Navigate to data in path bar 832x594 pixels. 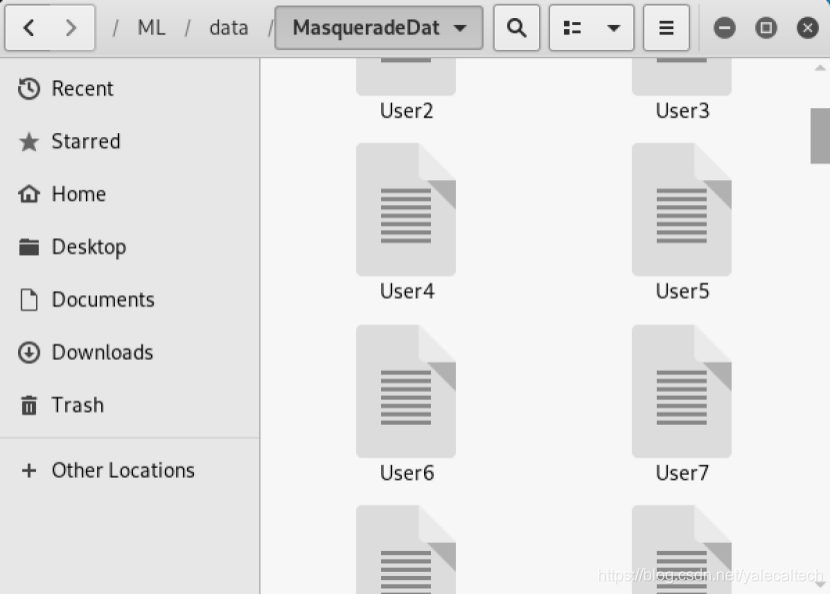point(229,28)
